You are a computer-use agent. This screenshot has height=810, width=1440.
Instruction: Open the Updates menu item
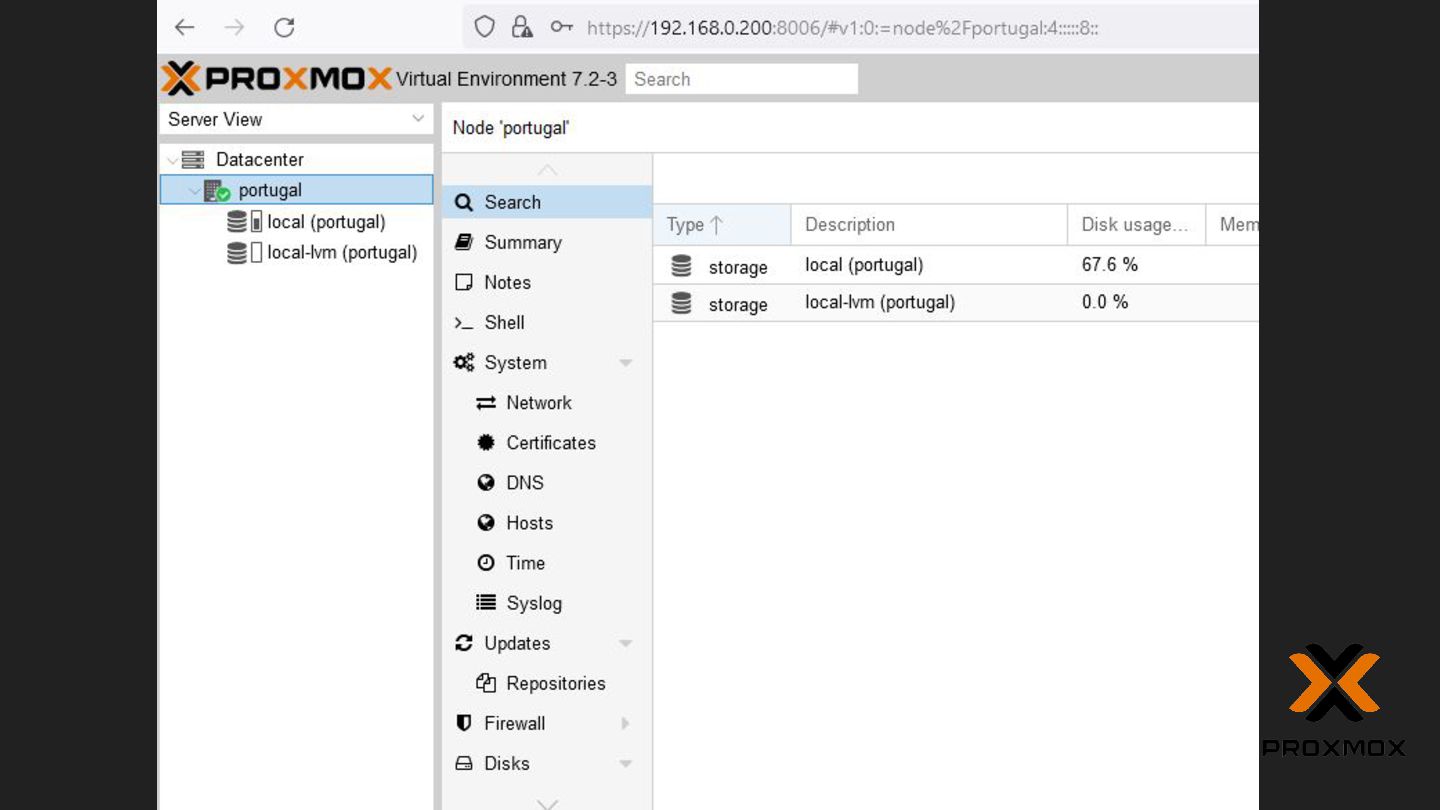[x=547, y=643]
